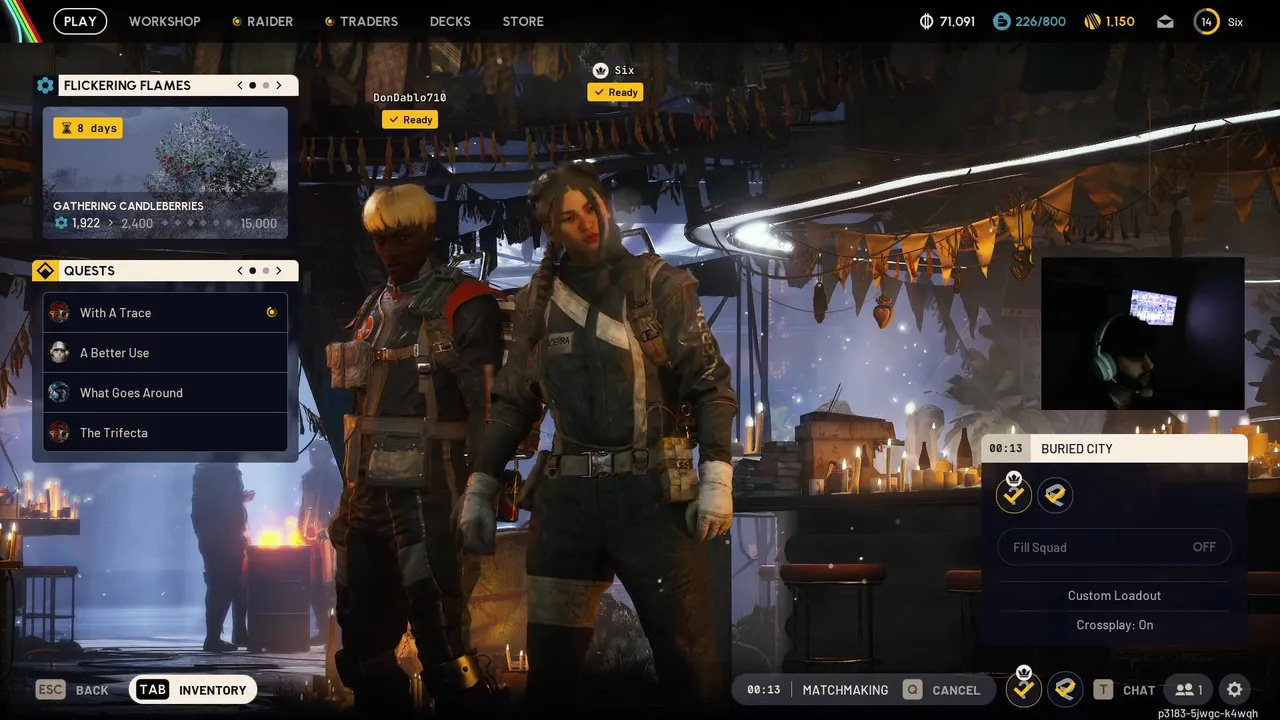Open the level 14 player profile badge
The height and width of the screenshot is (720, 1280).
pos(1207,21)
